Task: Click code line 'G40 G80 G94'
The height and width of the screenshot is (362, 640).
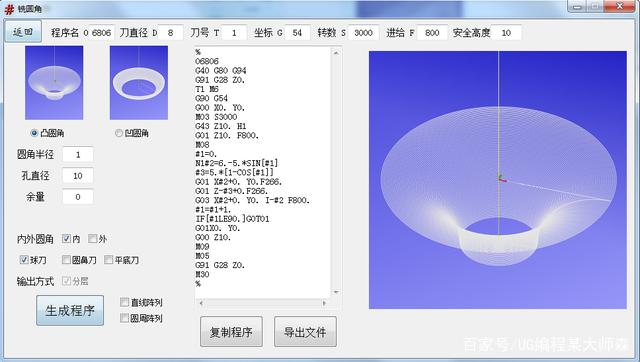Action: (x=221, y=71)
